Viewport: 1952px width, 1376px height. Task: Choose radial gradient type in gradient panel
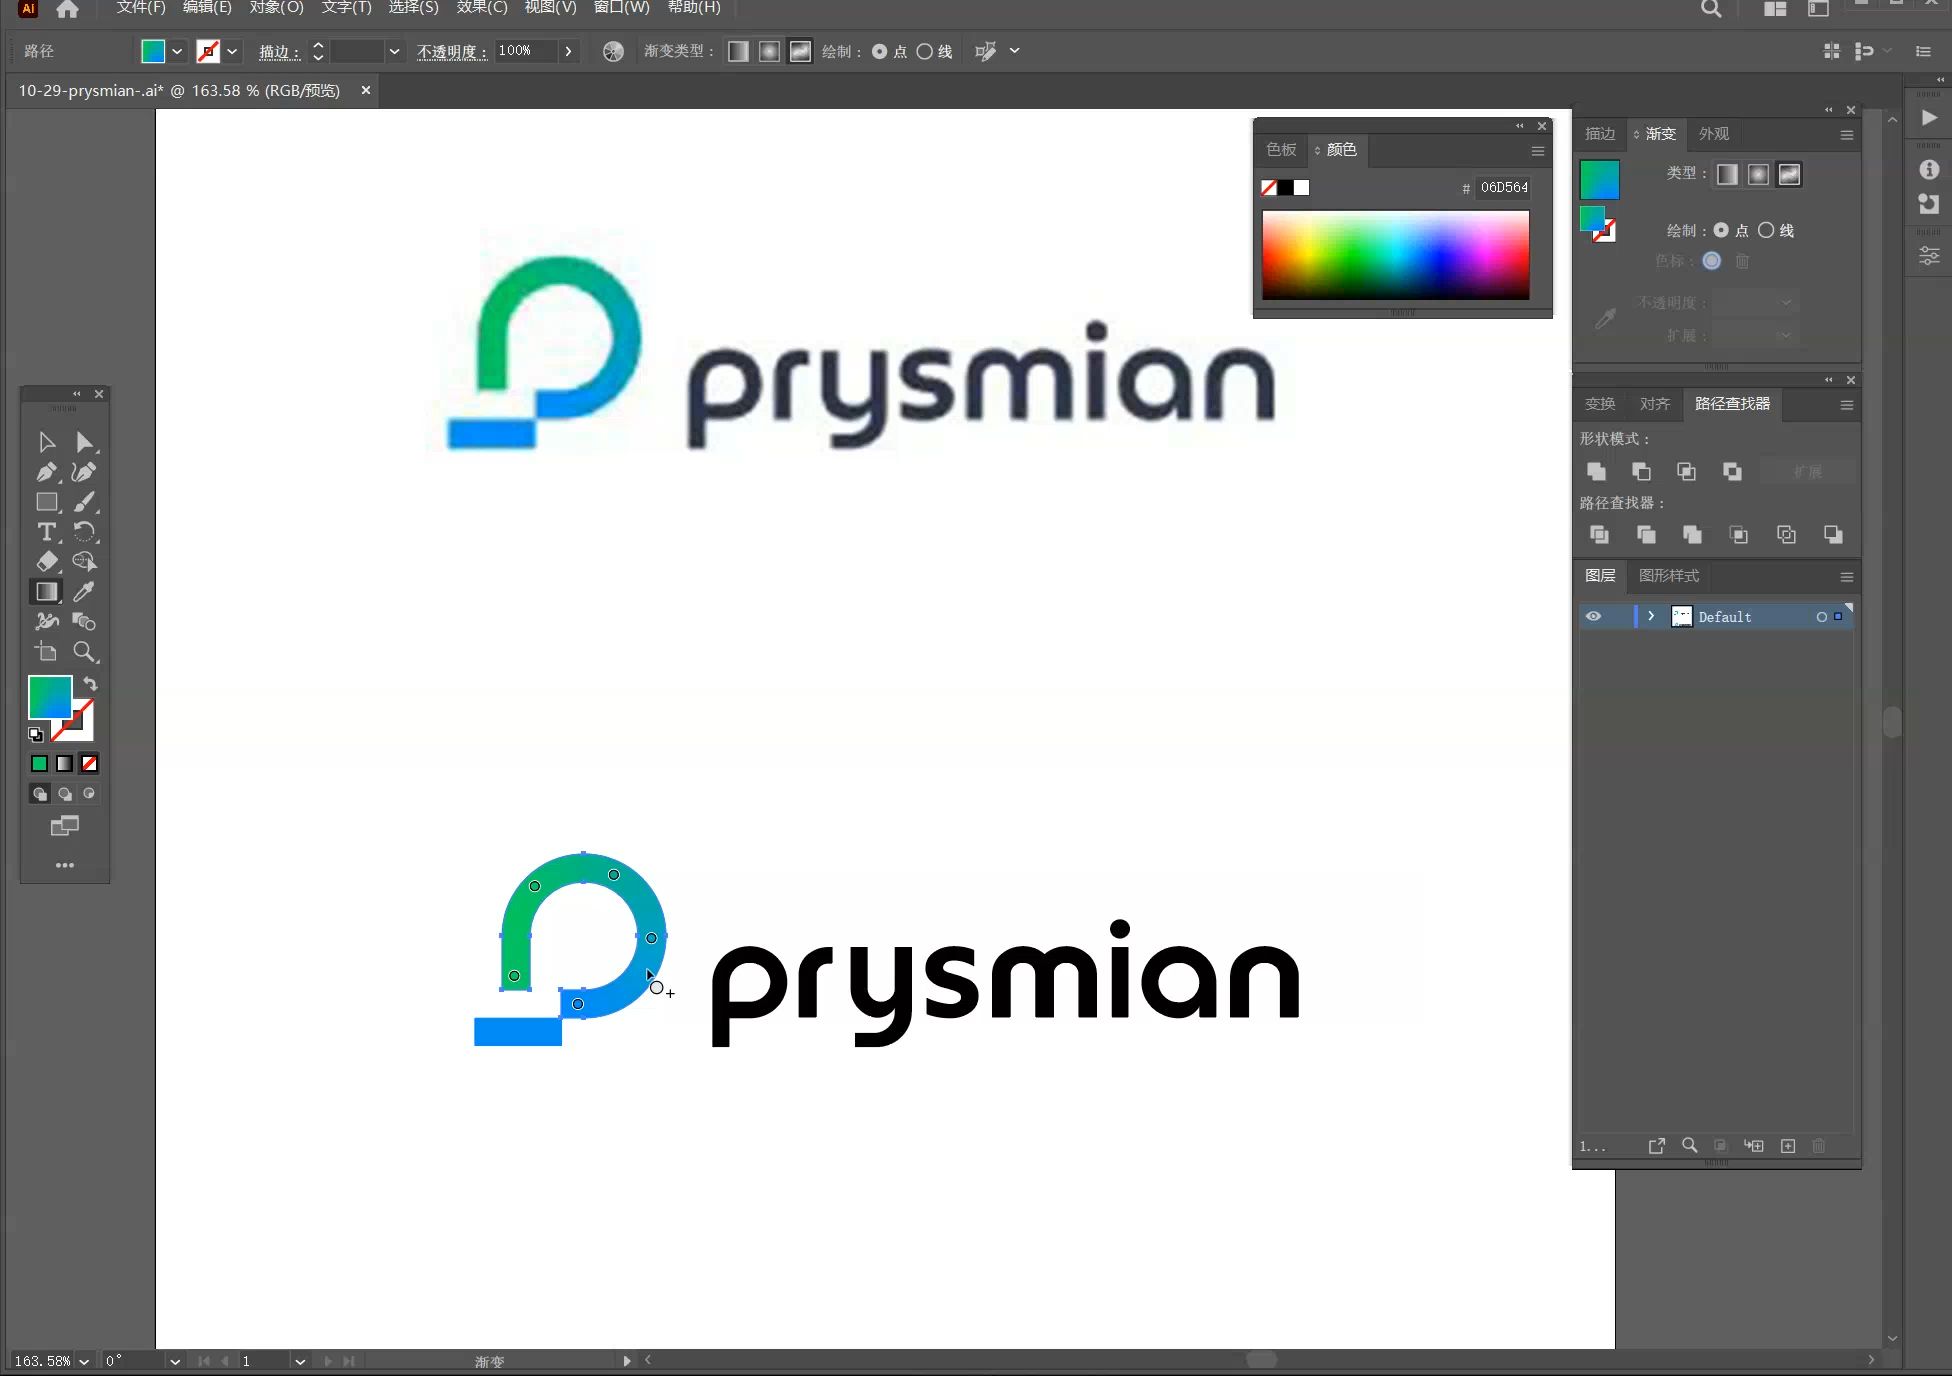click(x=1758, y=174)
